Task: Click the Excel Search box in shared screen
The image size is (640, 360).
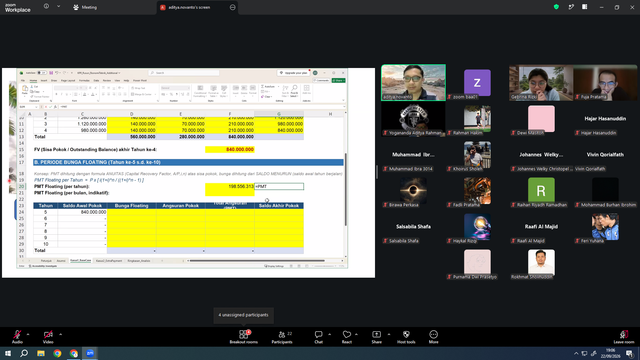Action: point(184,73)
